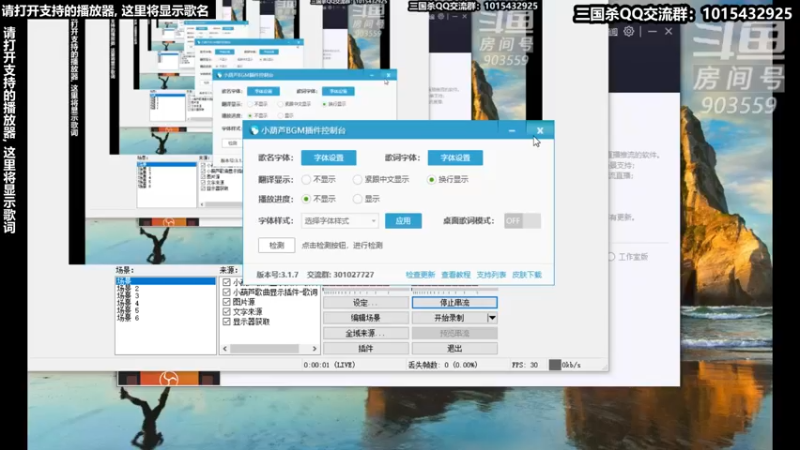800x450 pixels.
Task: Click 开始录制 in OBS window
Action: tap(449, 318)
